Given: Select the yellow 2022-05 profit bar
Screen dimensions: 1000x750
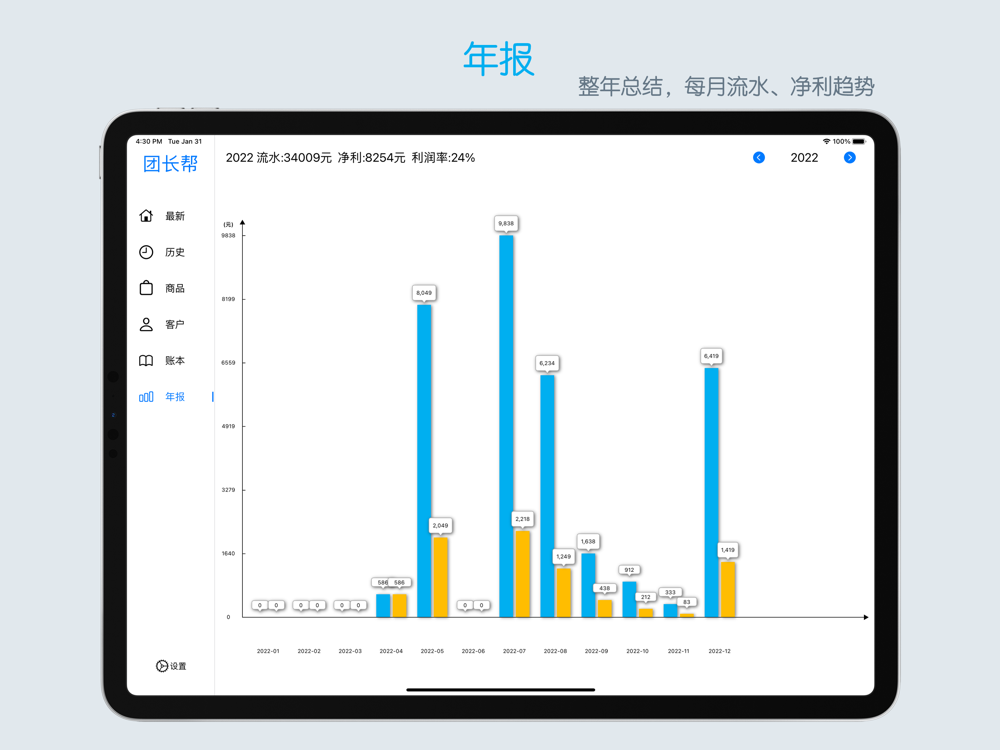Looking at the screenshot, I should point(441,577).
